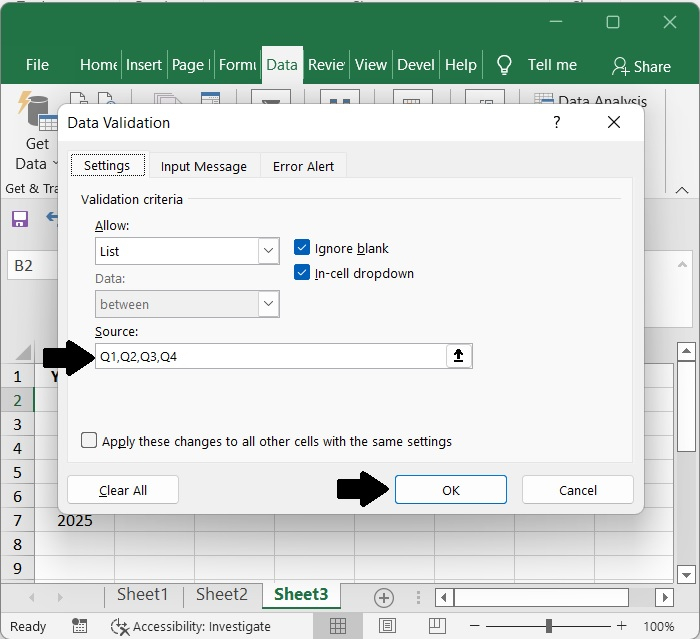
Task: Click the 100% zoom level
Action: [x=658, y=626]
